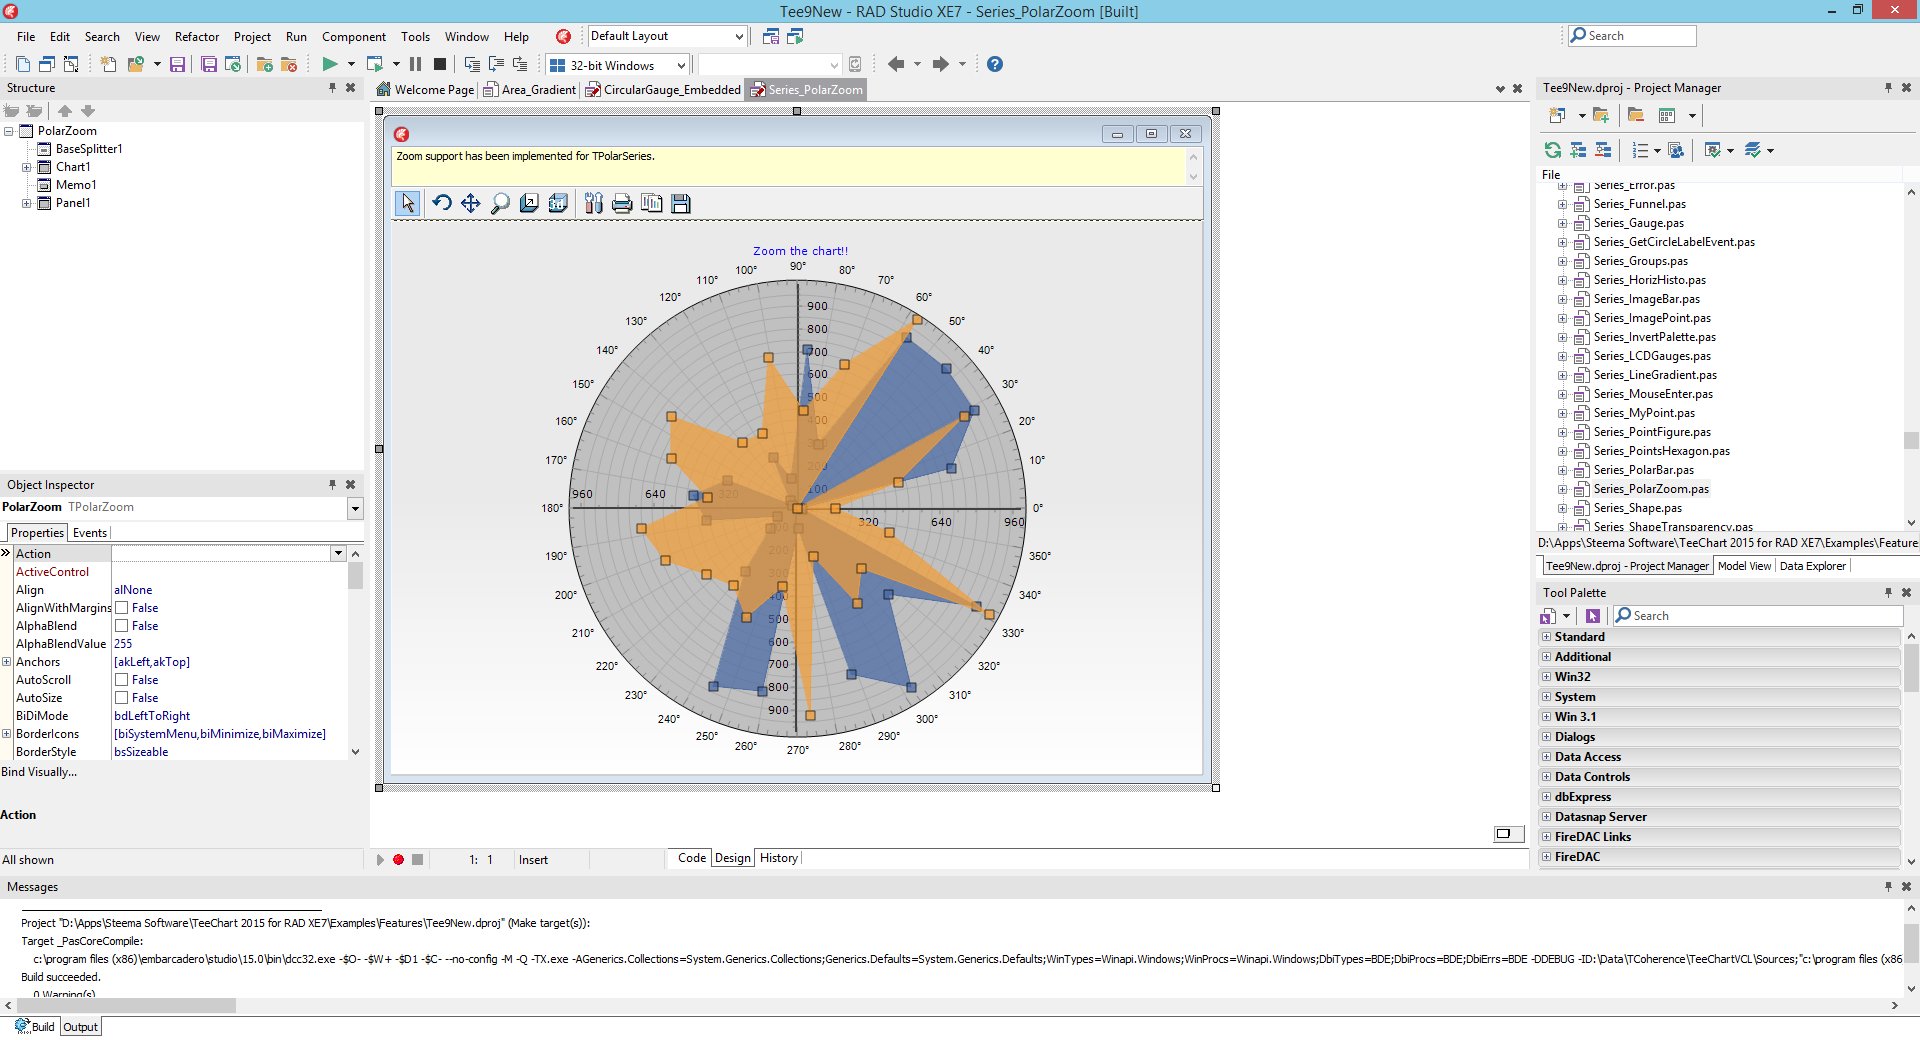The width and height of the screenshot is (1920, 1040).
Task: Click the Move down arrow in Structure panel
Action: point(88,111)
